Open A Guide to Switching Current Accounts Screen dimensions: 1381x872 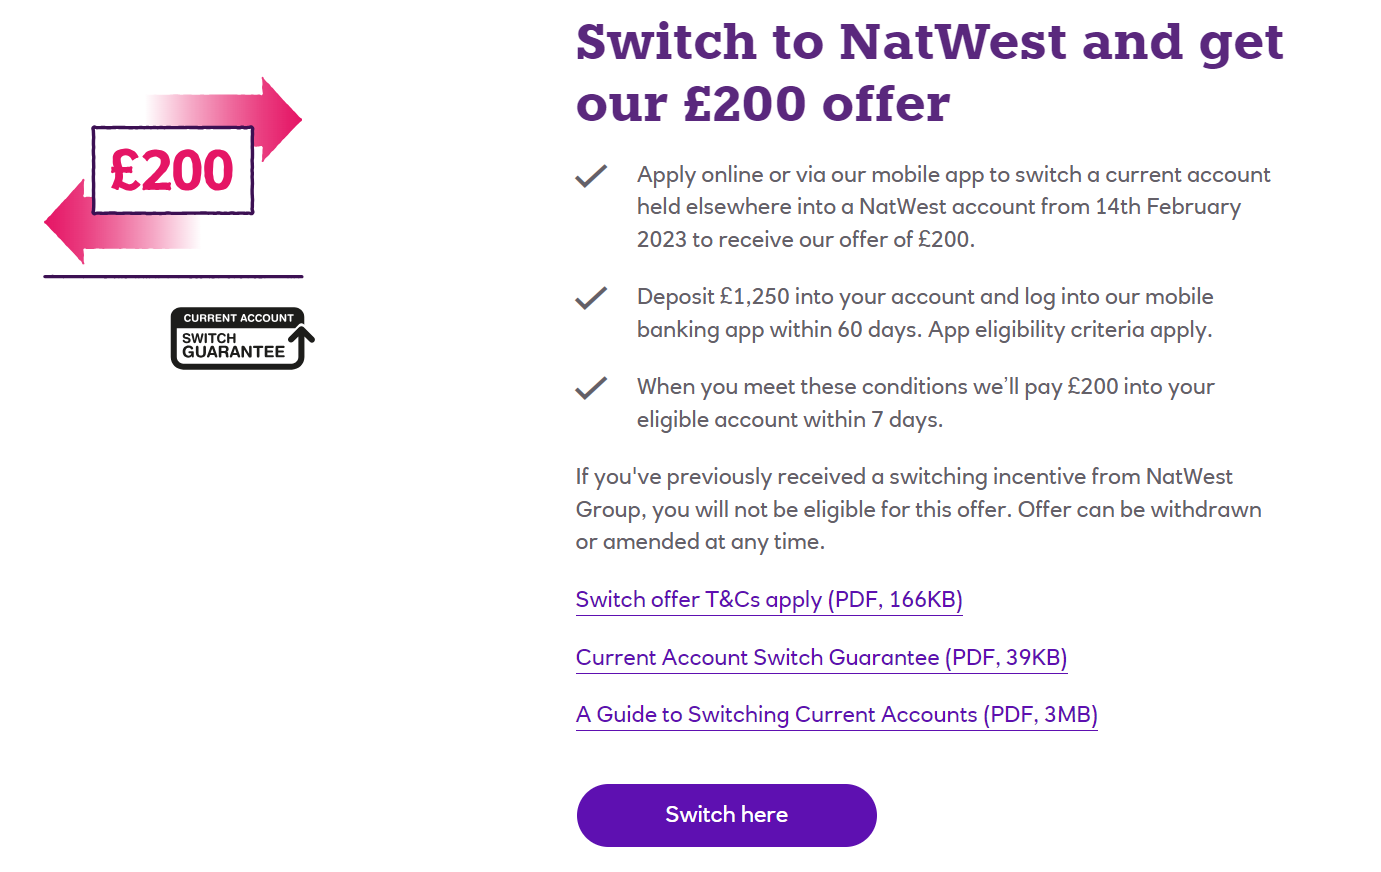[837, 715]
